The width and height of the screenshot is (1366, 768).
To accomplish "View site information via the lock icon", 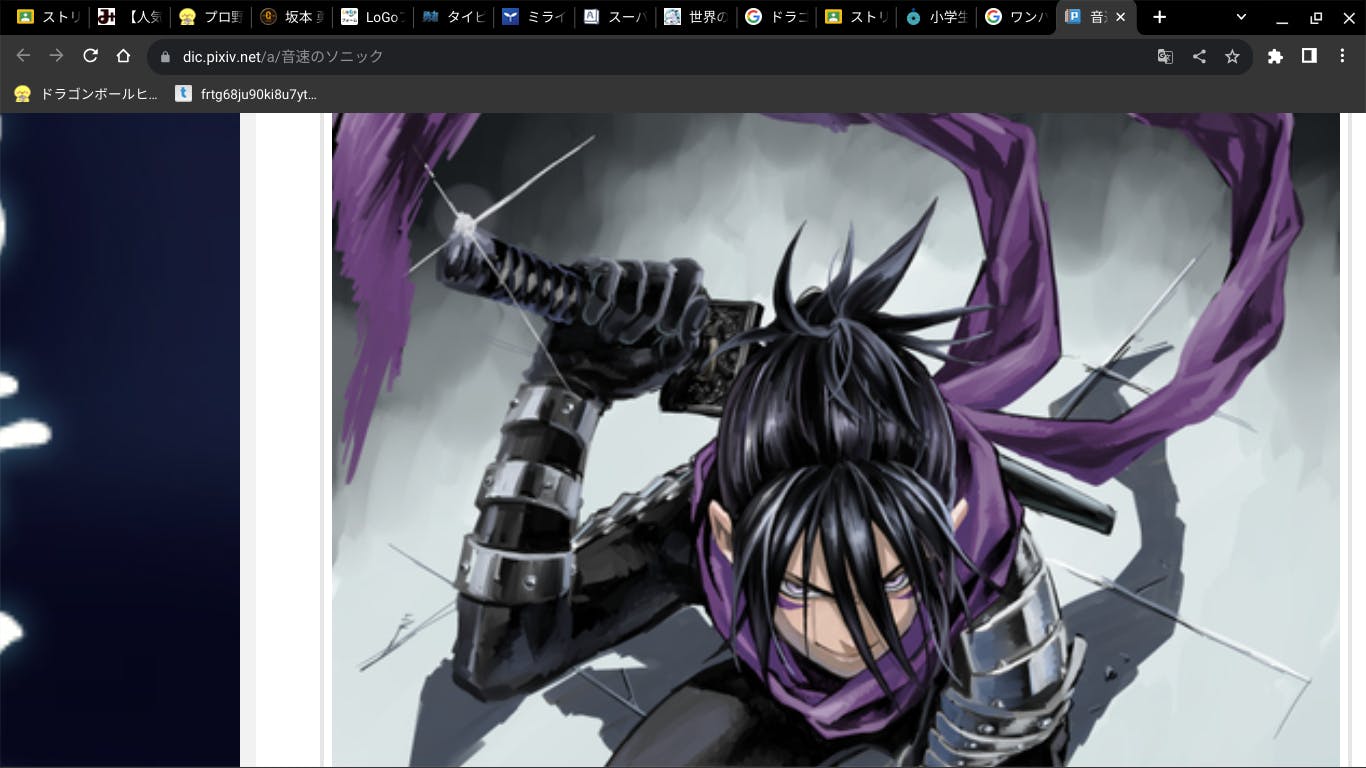I will tap(166, 57).
